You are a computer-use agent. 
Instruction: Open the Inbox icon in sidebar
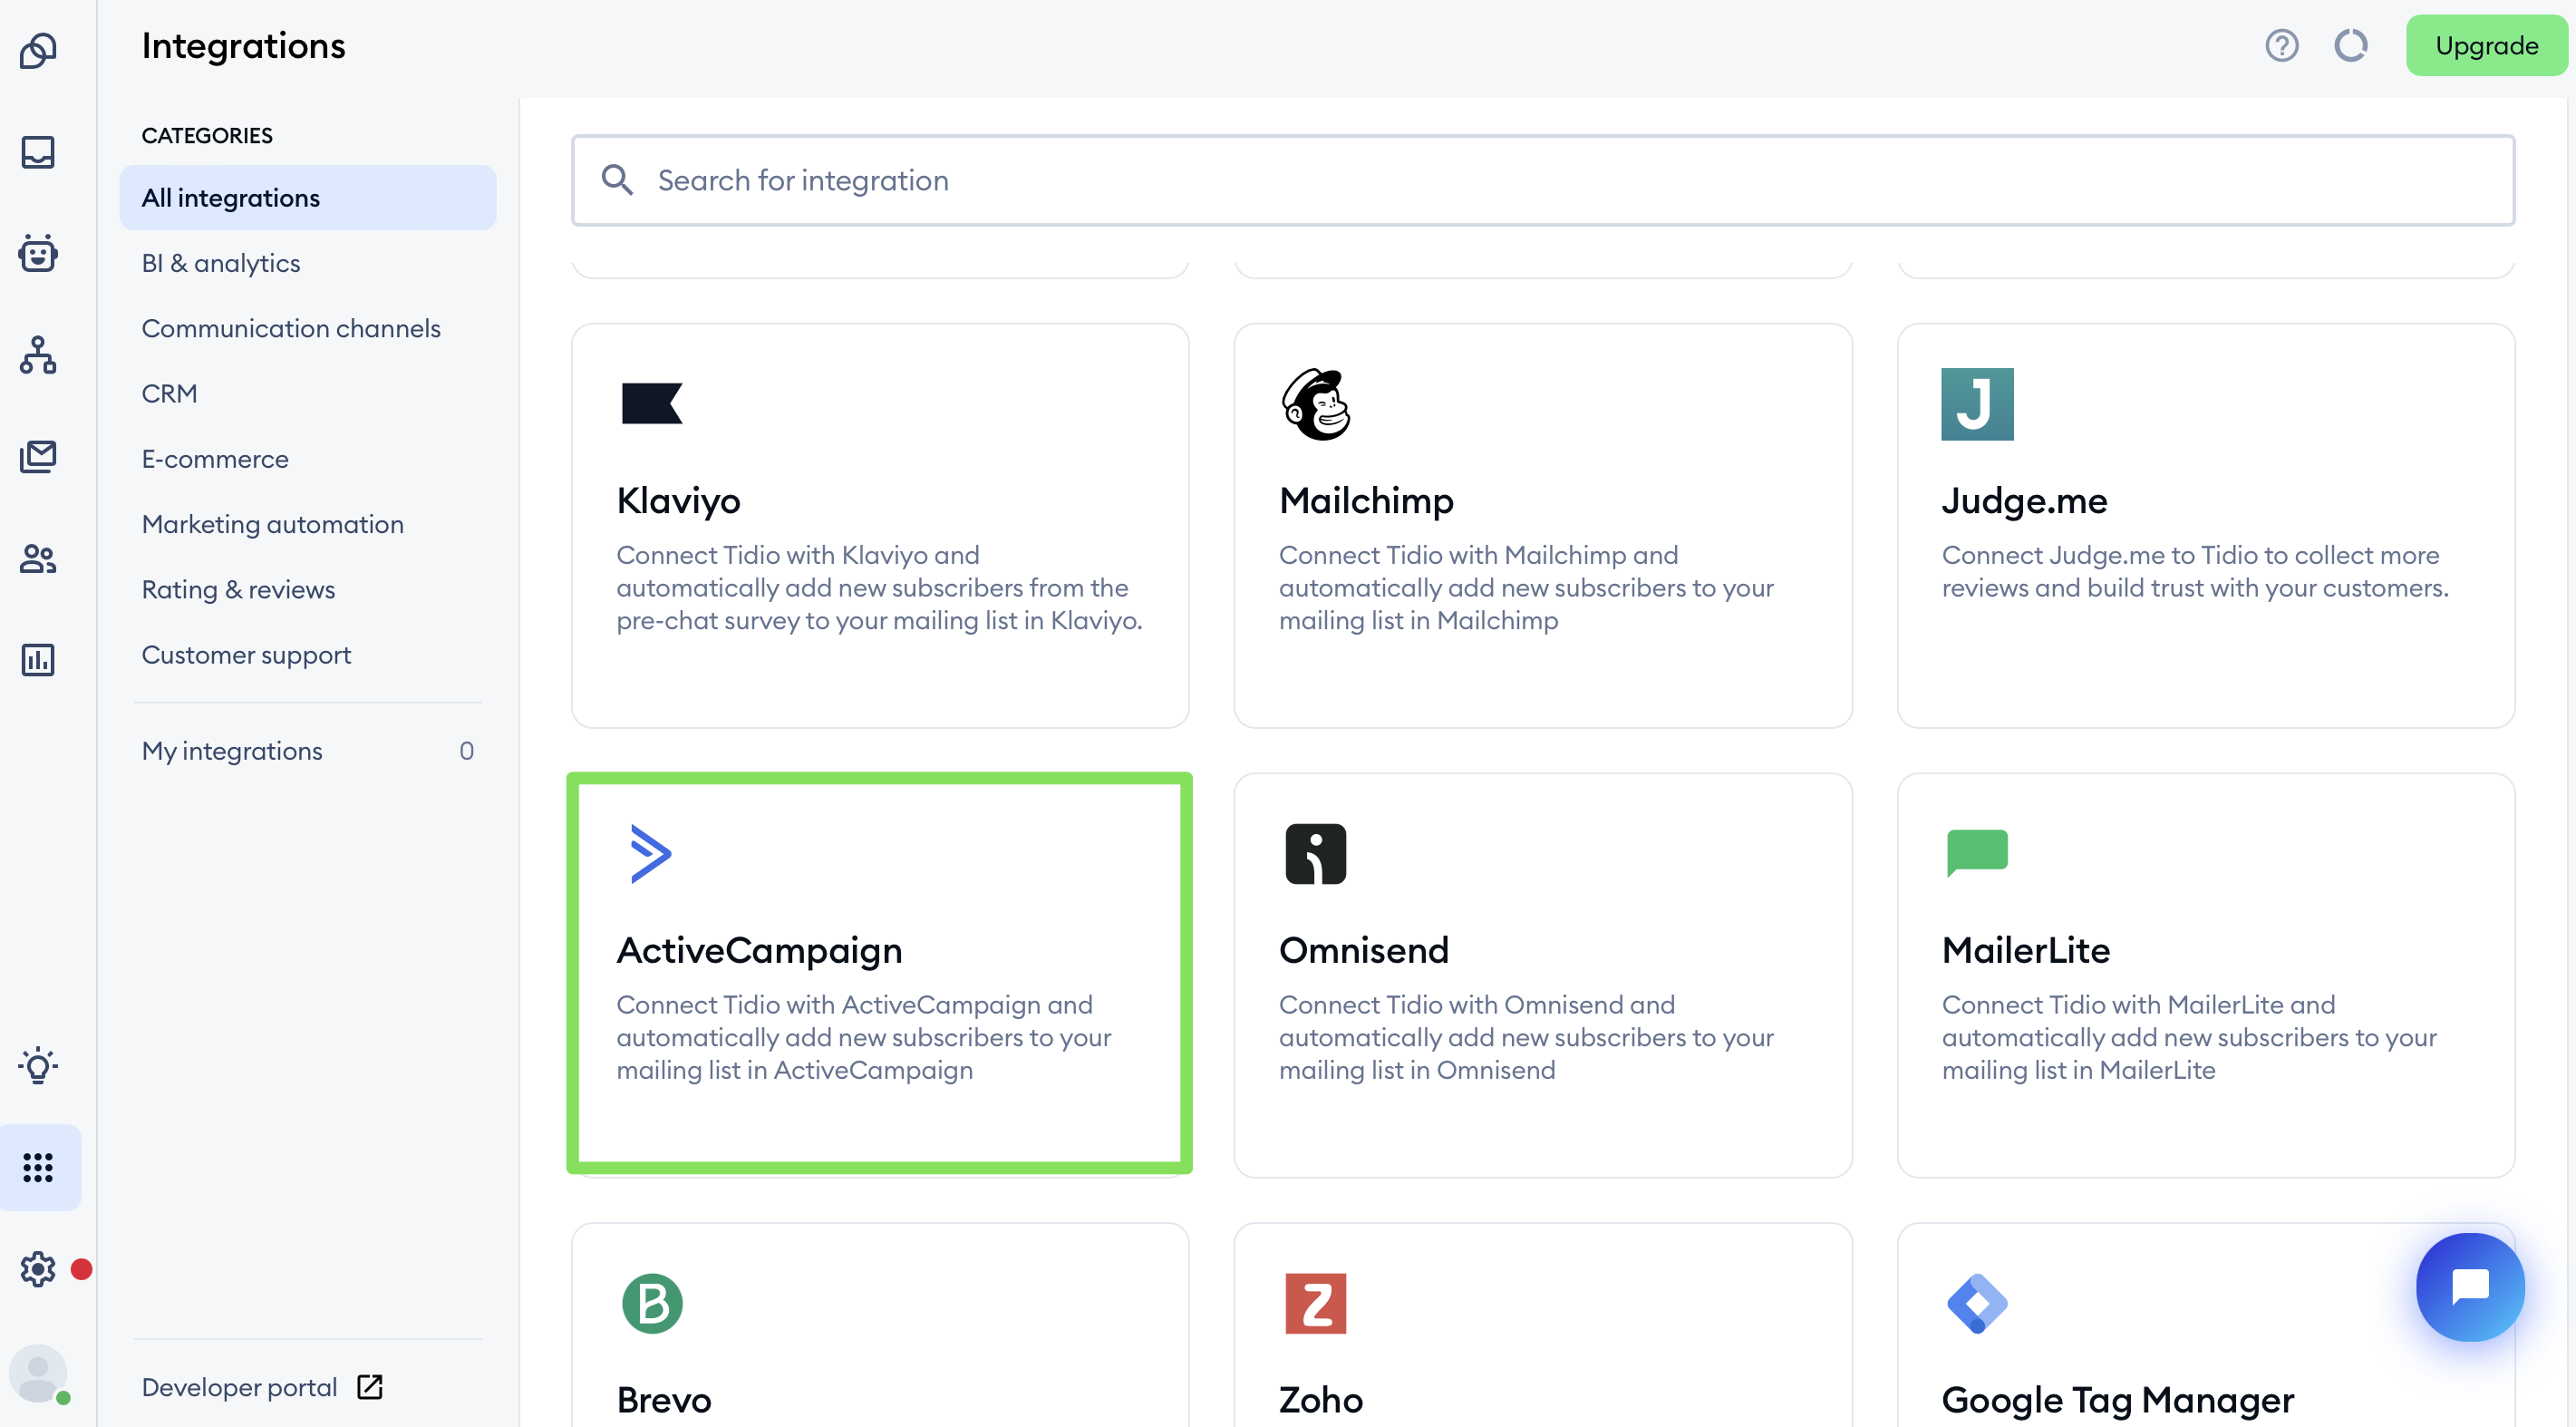pos(38,152)
